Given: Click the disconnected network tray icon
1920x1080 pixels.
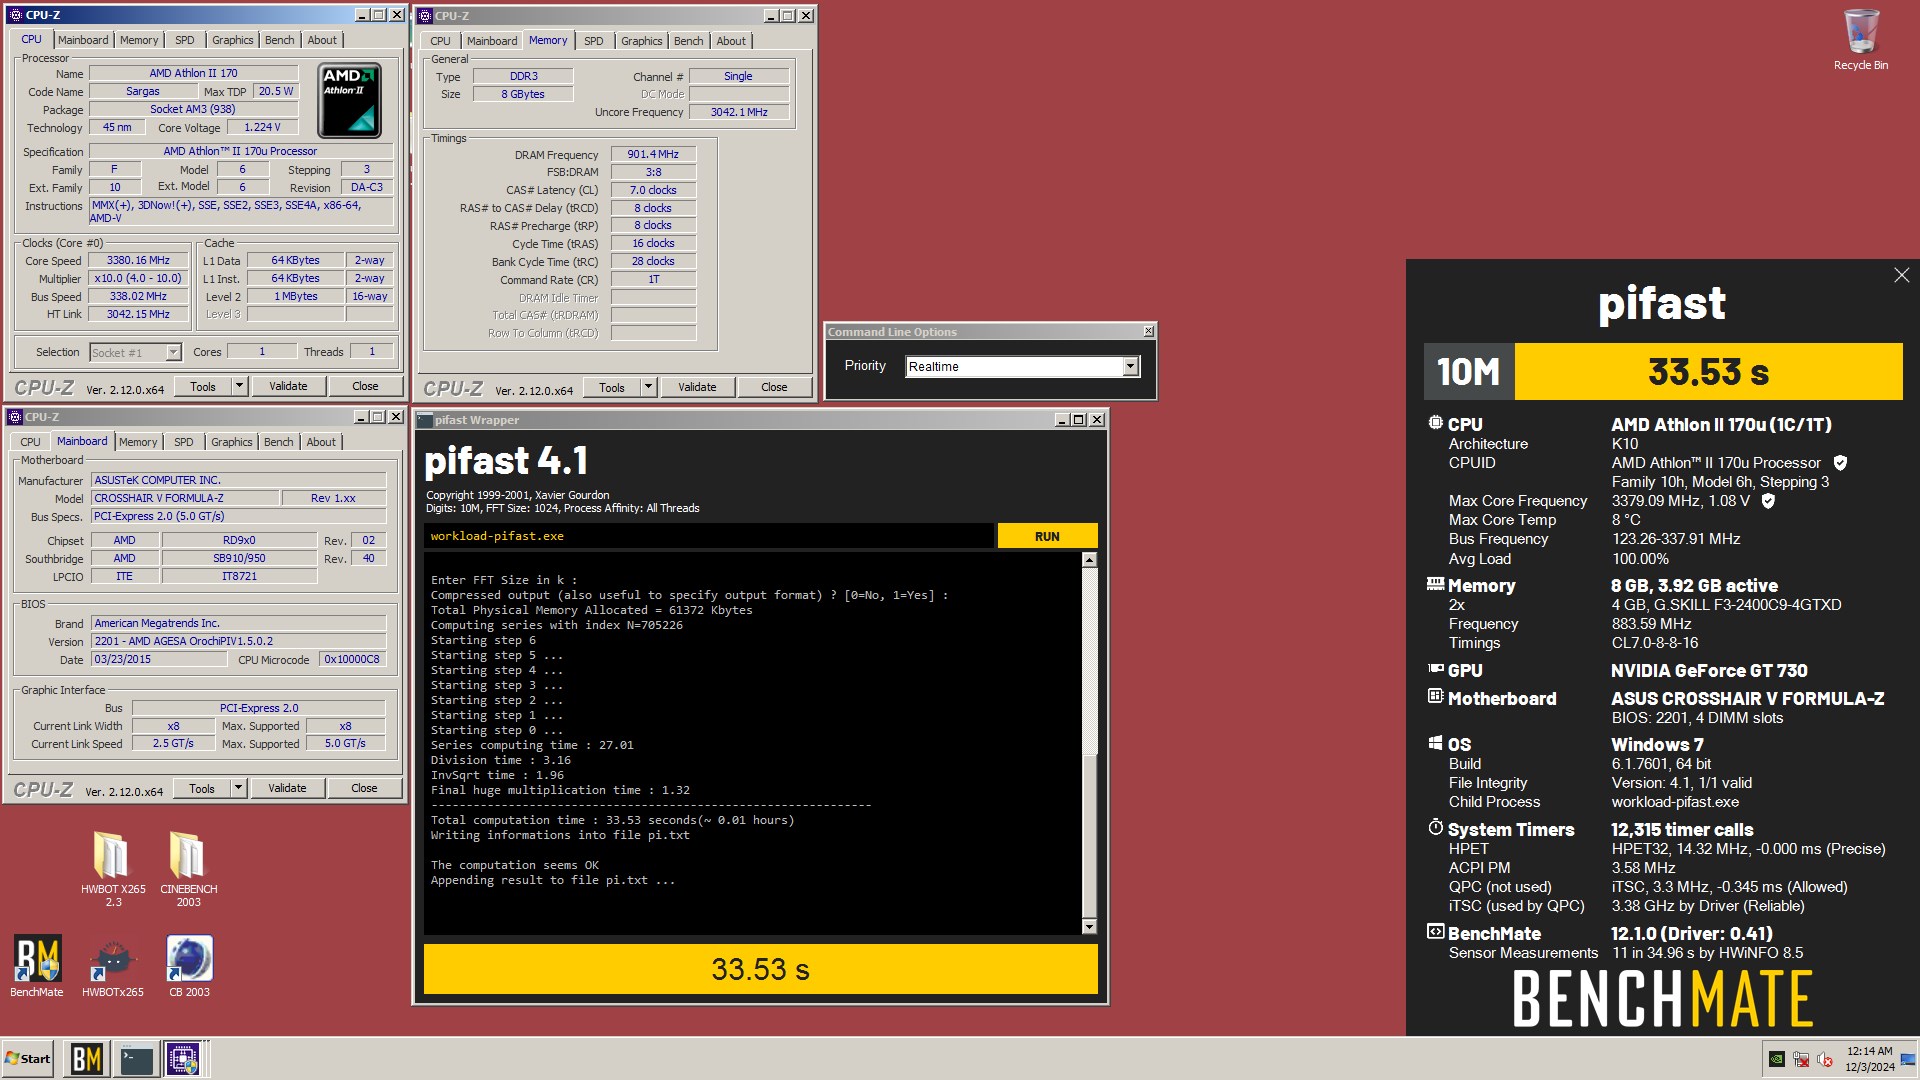Looking at the screenshot, I should pyautogui.click(x=1801, y=1059).
